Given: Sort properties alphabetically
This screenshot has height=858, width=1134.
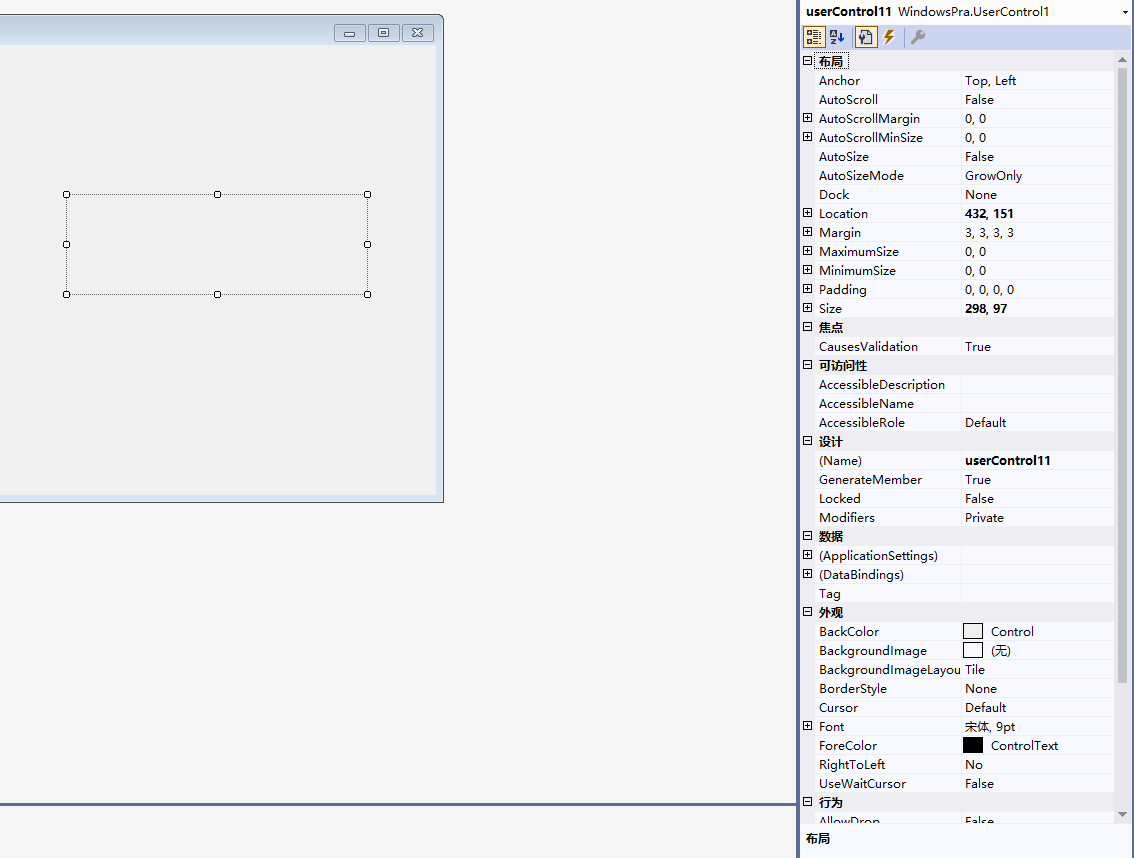Looking at the screenshot, I should [837, 37].
